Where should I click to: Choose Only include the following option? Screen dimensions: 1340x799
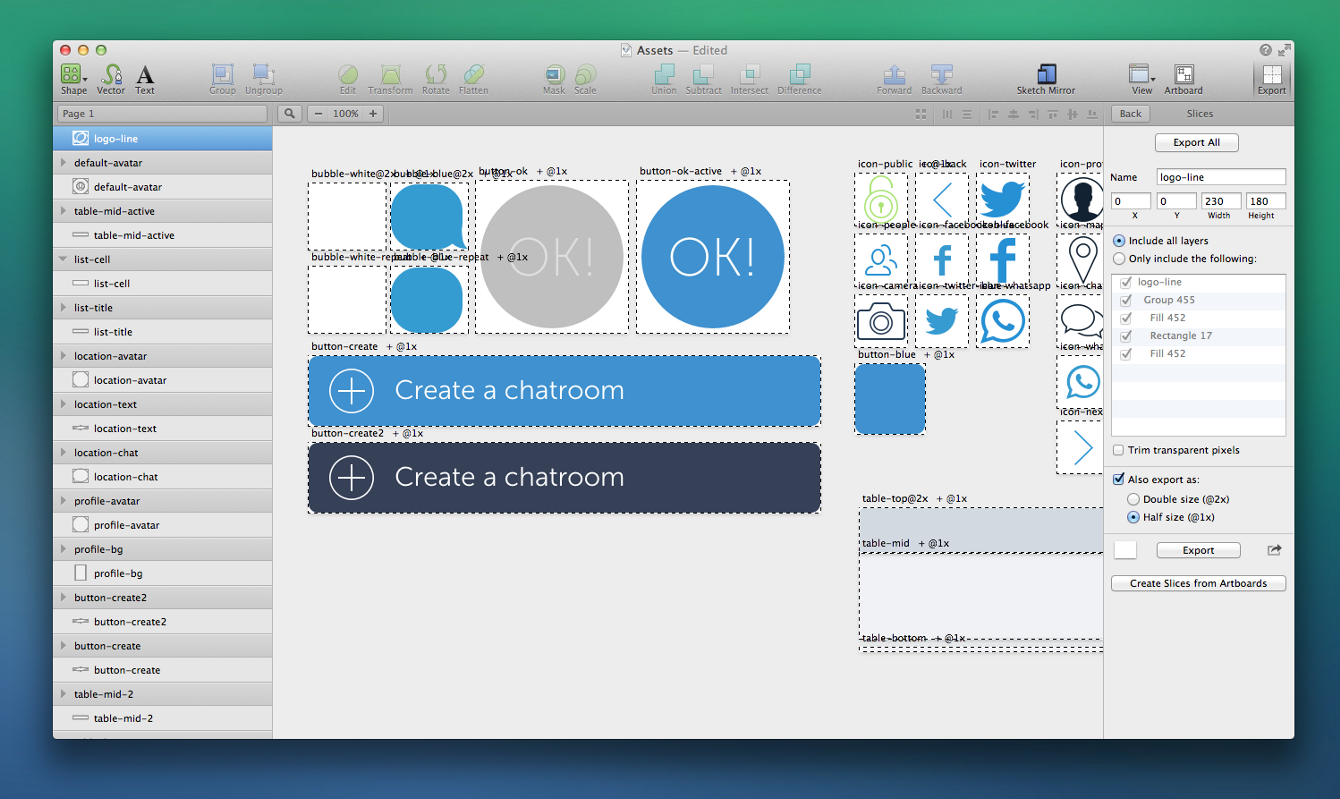[x=1119, y=259]
